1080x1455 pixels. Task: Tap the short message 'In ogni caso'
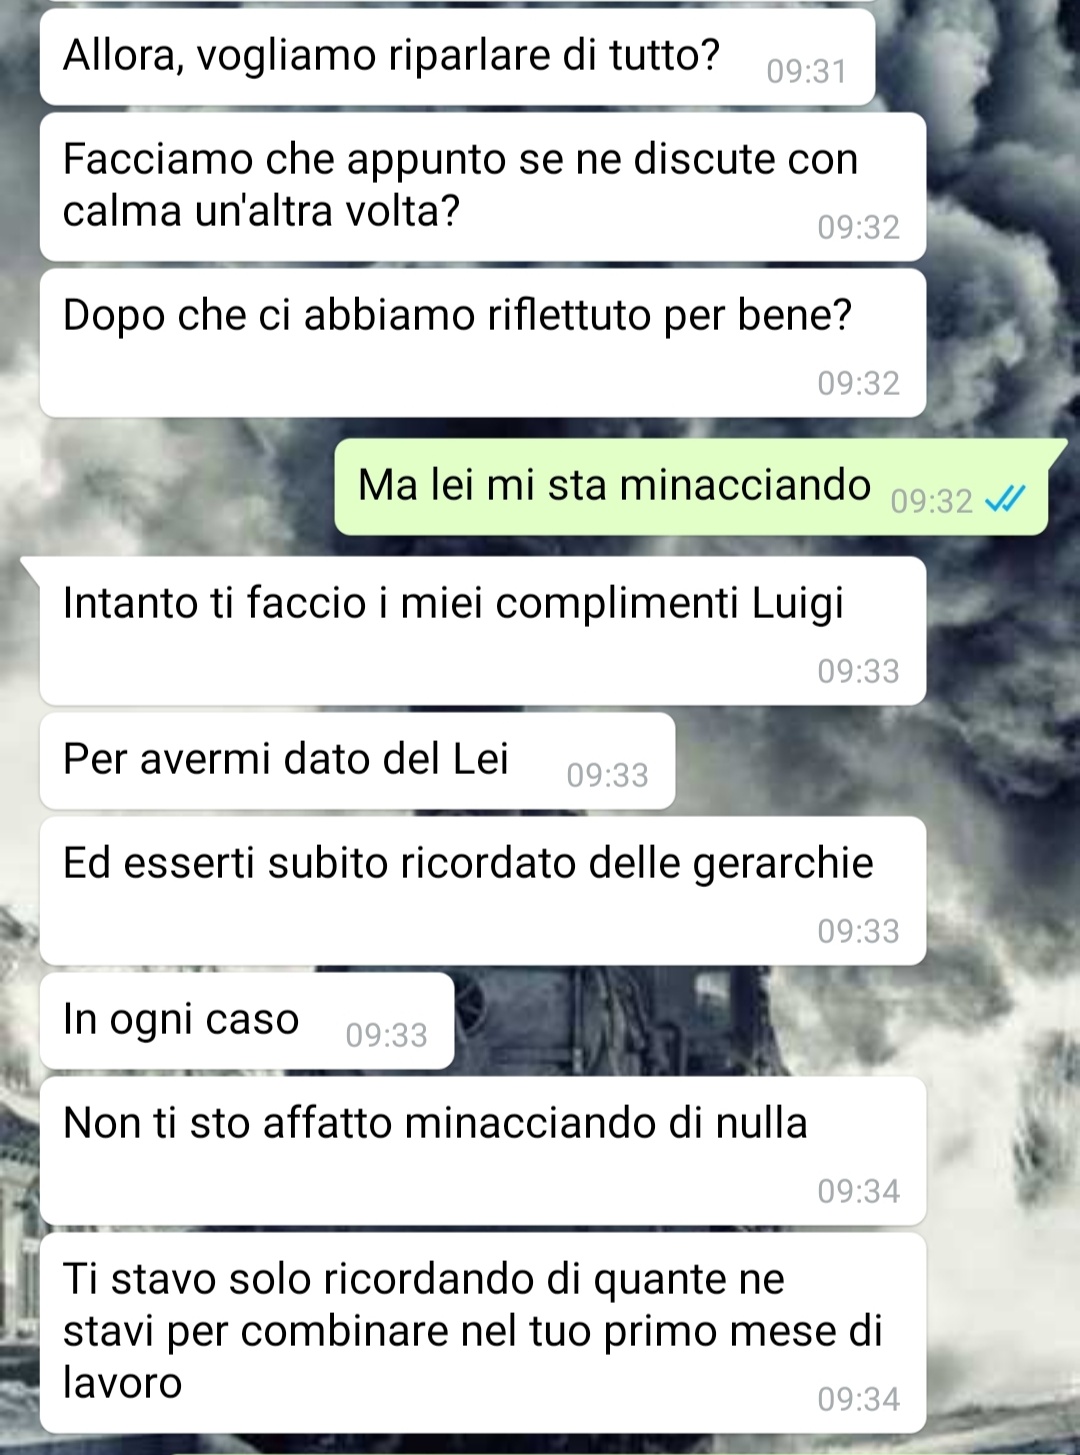pyautogui.click(x=246, y=1020)
